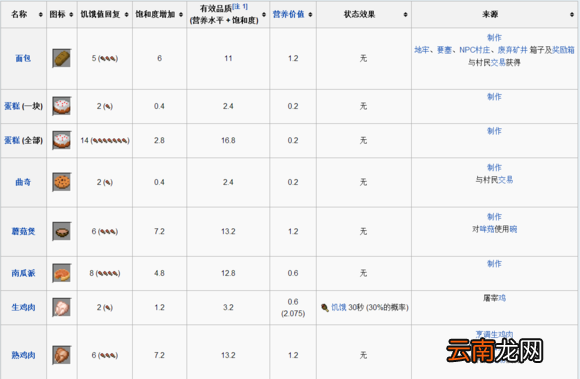580x379 pixels.
Task: Open 制作 link in pumpkin pie row
Action: 494,264
